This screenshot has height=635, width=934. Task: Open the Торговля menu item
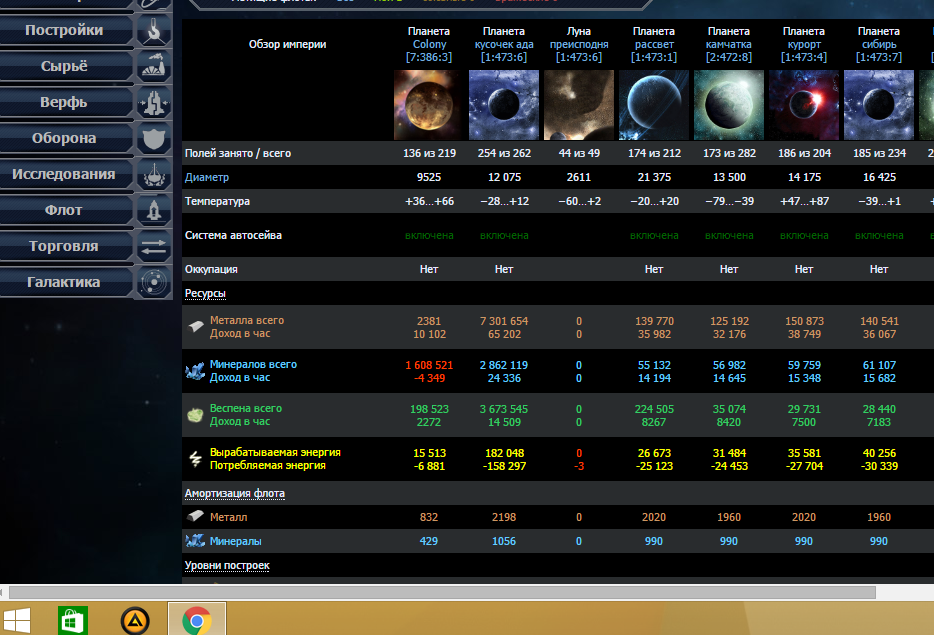(x=64, y=246)
